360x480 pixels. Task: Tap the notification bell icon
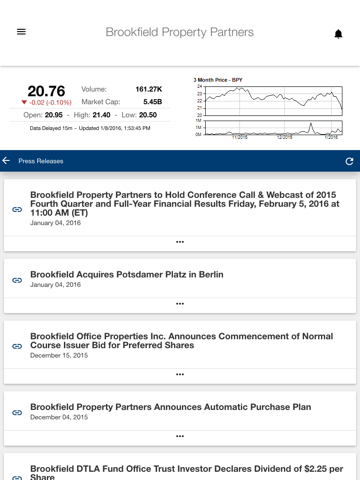pos(338,34)
